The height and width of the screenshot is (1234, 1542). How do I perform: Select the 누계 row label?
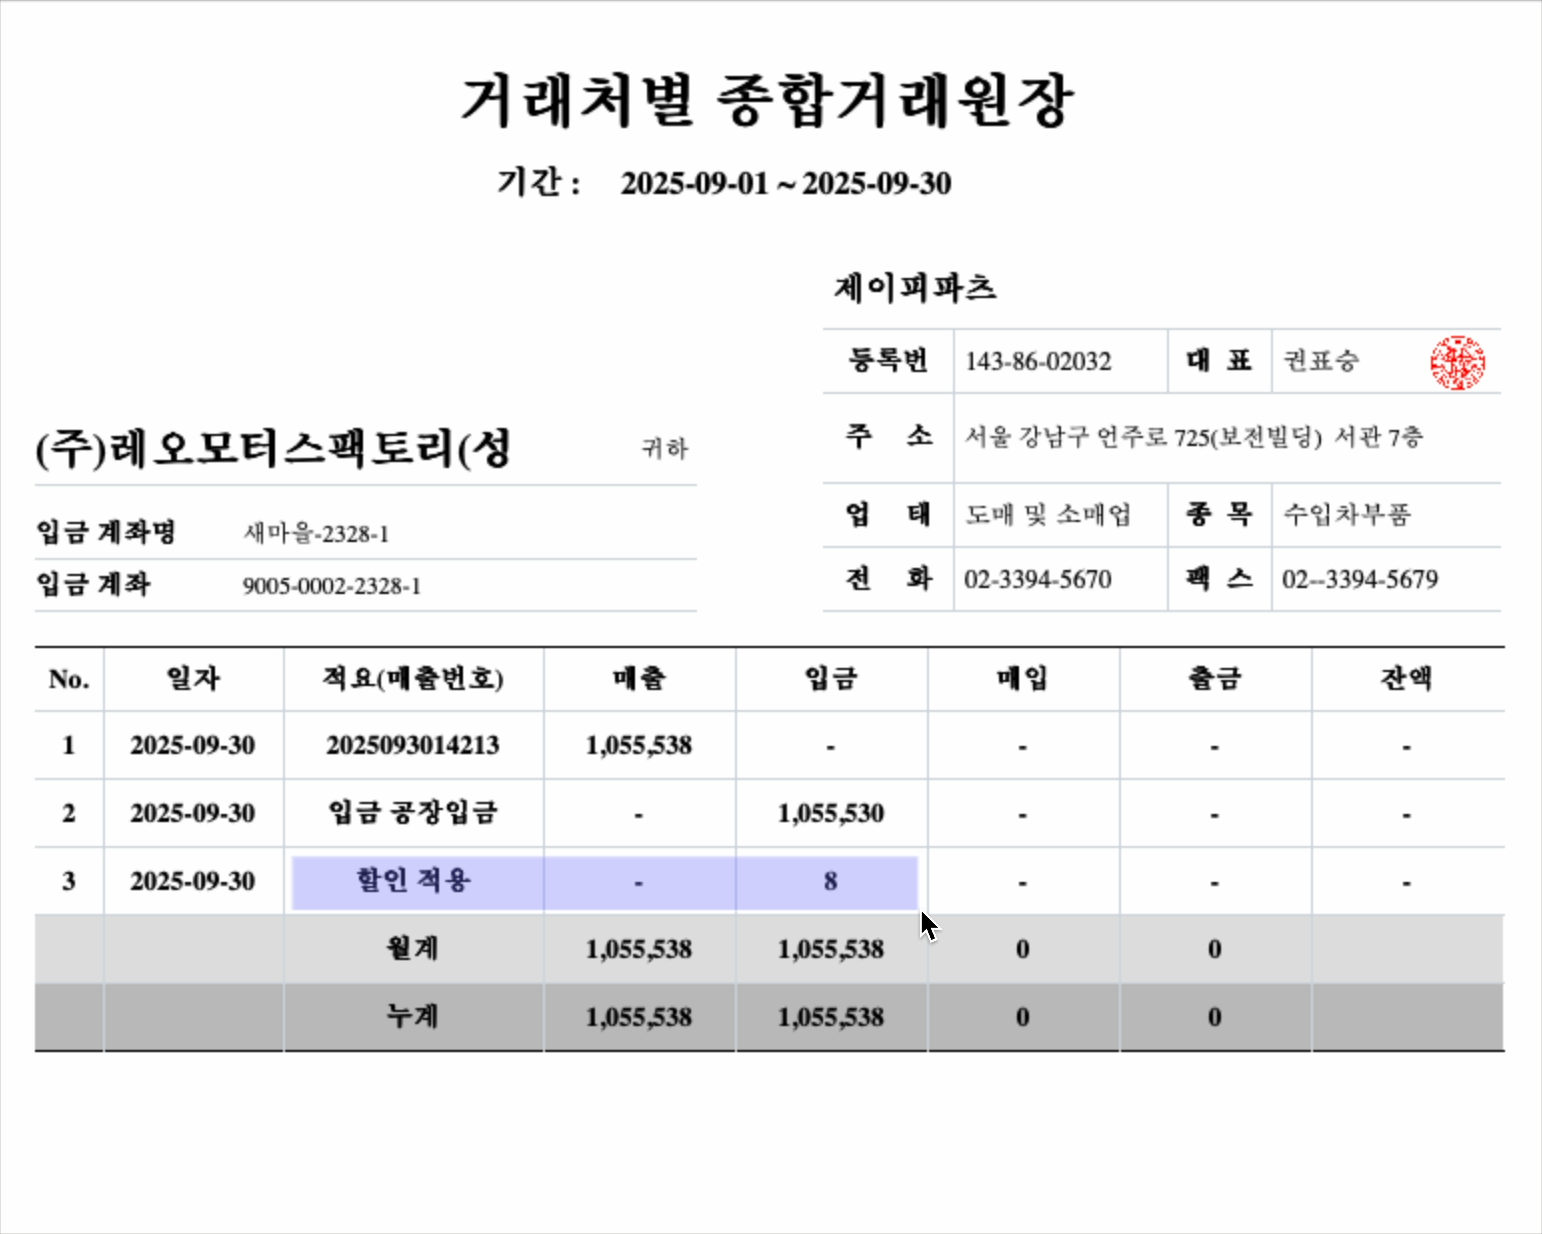pyautogui.click(x=413, y=1017)
